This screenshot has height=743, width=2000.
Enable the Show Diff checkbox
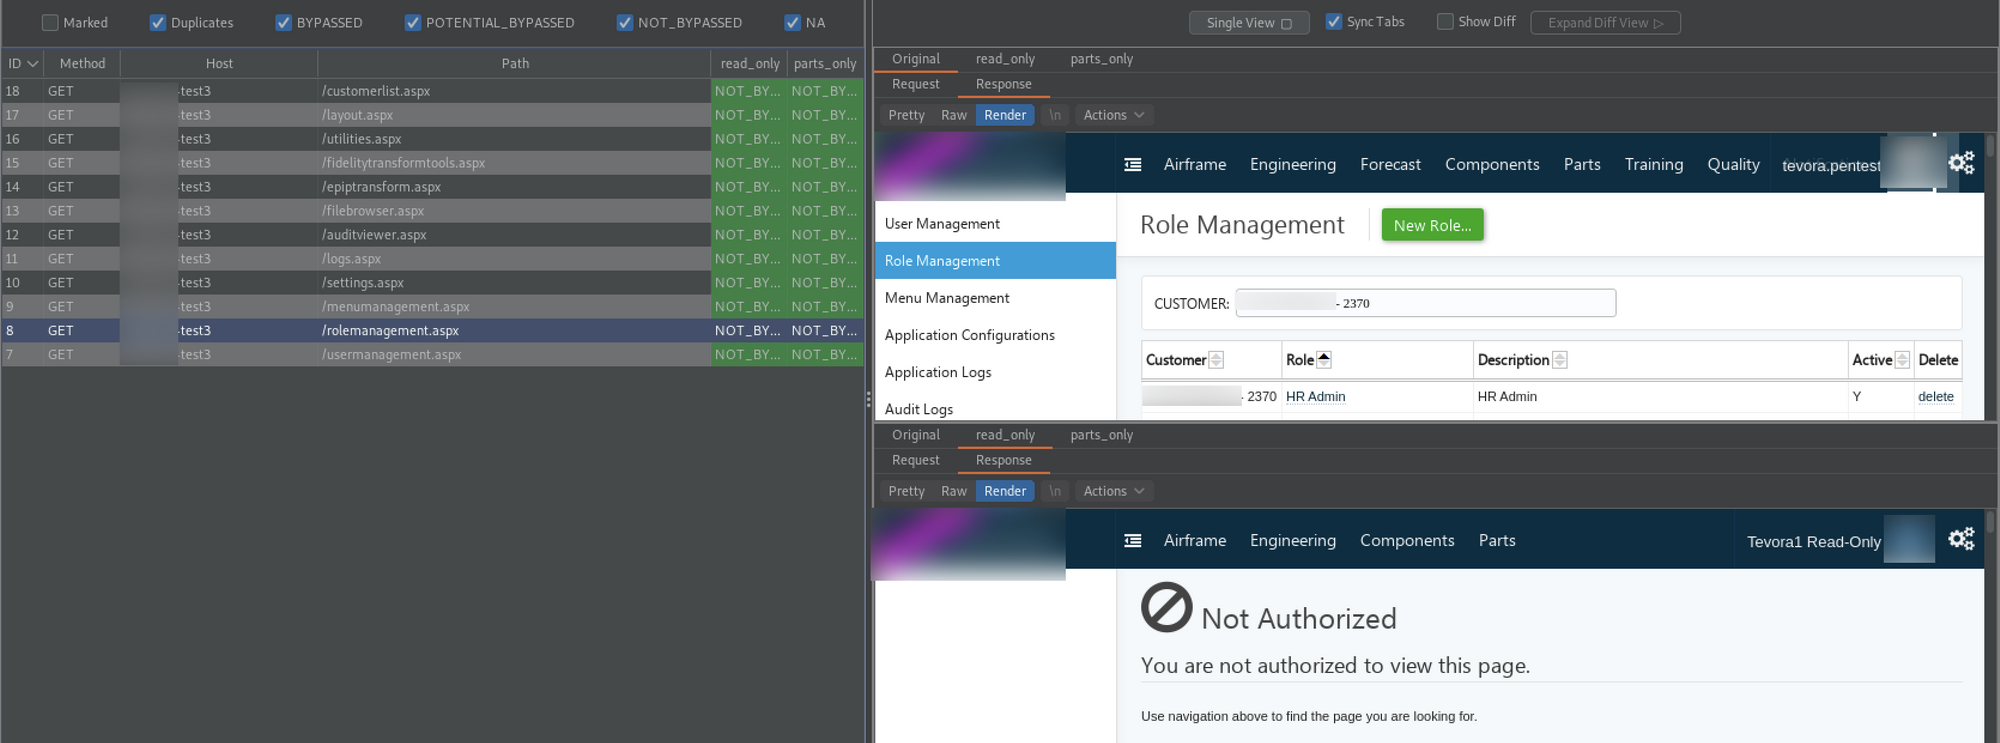(1445, 22)
